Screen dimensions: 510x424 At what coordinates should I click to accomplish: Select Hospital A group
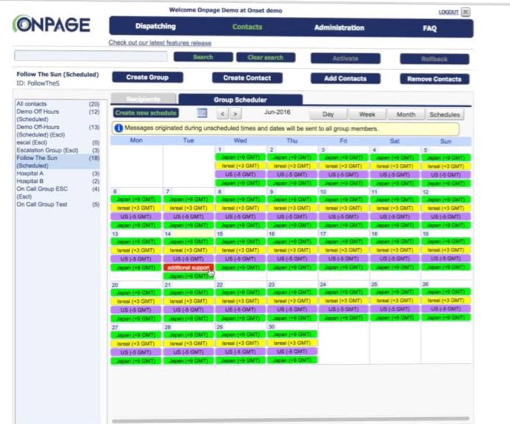pos(58,173)
